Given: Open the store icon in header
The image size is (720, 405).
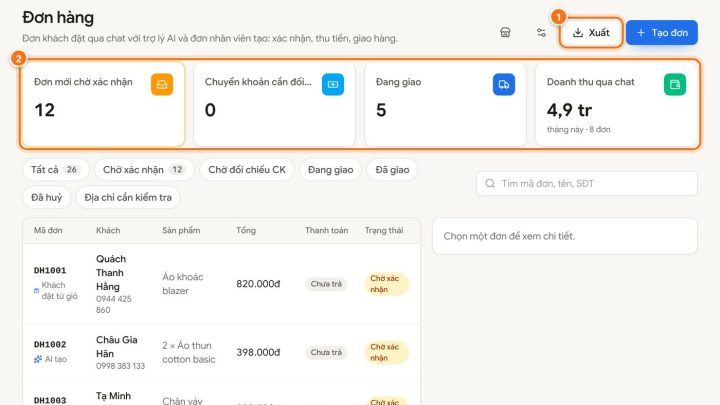Looking at the screenshot, I should tap(505, 33).
